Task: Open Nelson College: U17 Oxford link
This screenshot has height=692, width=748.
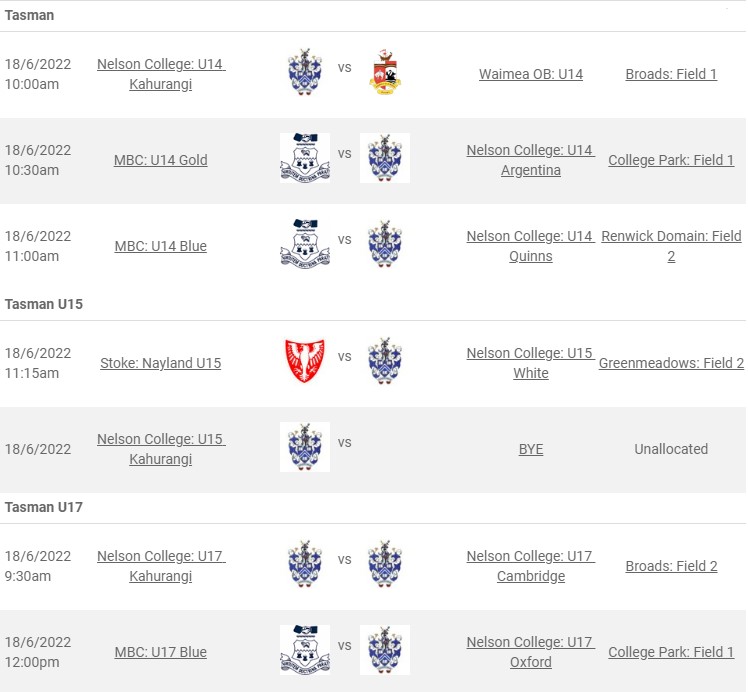Action: (530, 652)
